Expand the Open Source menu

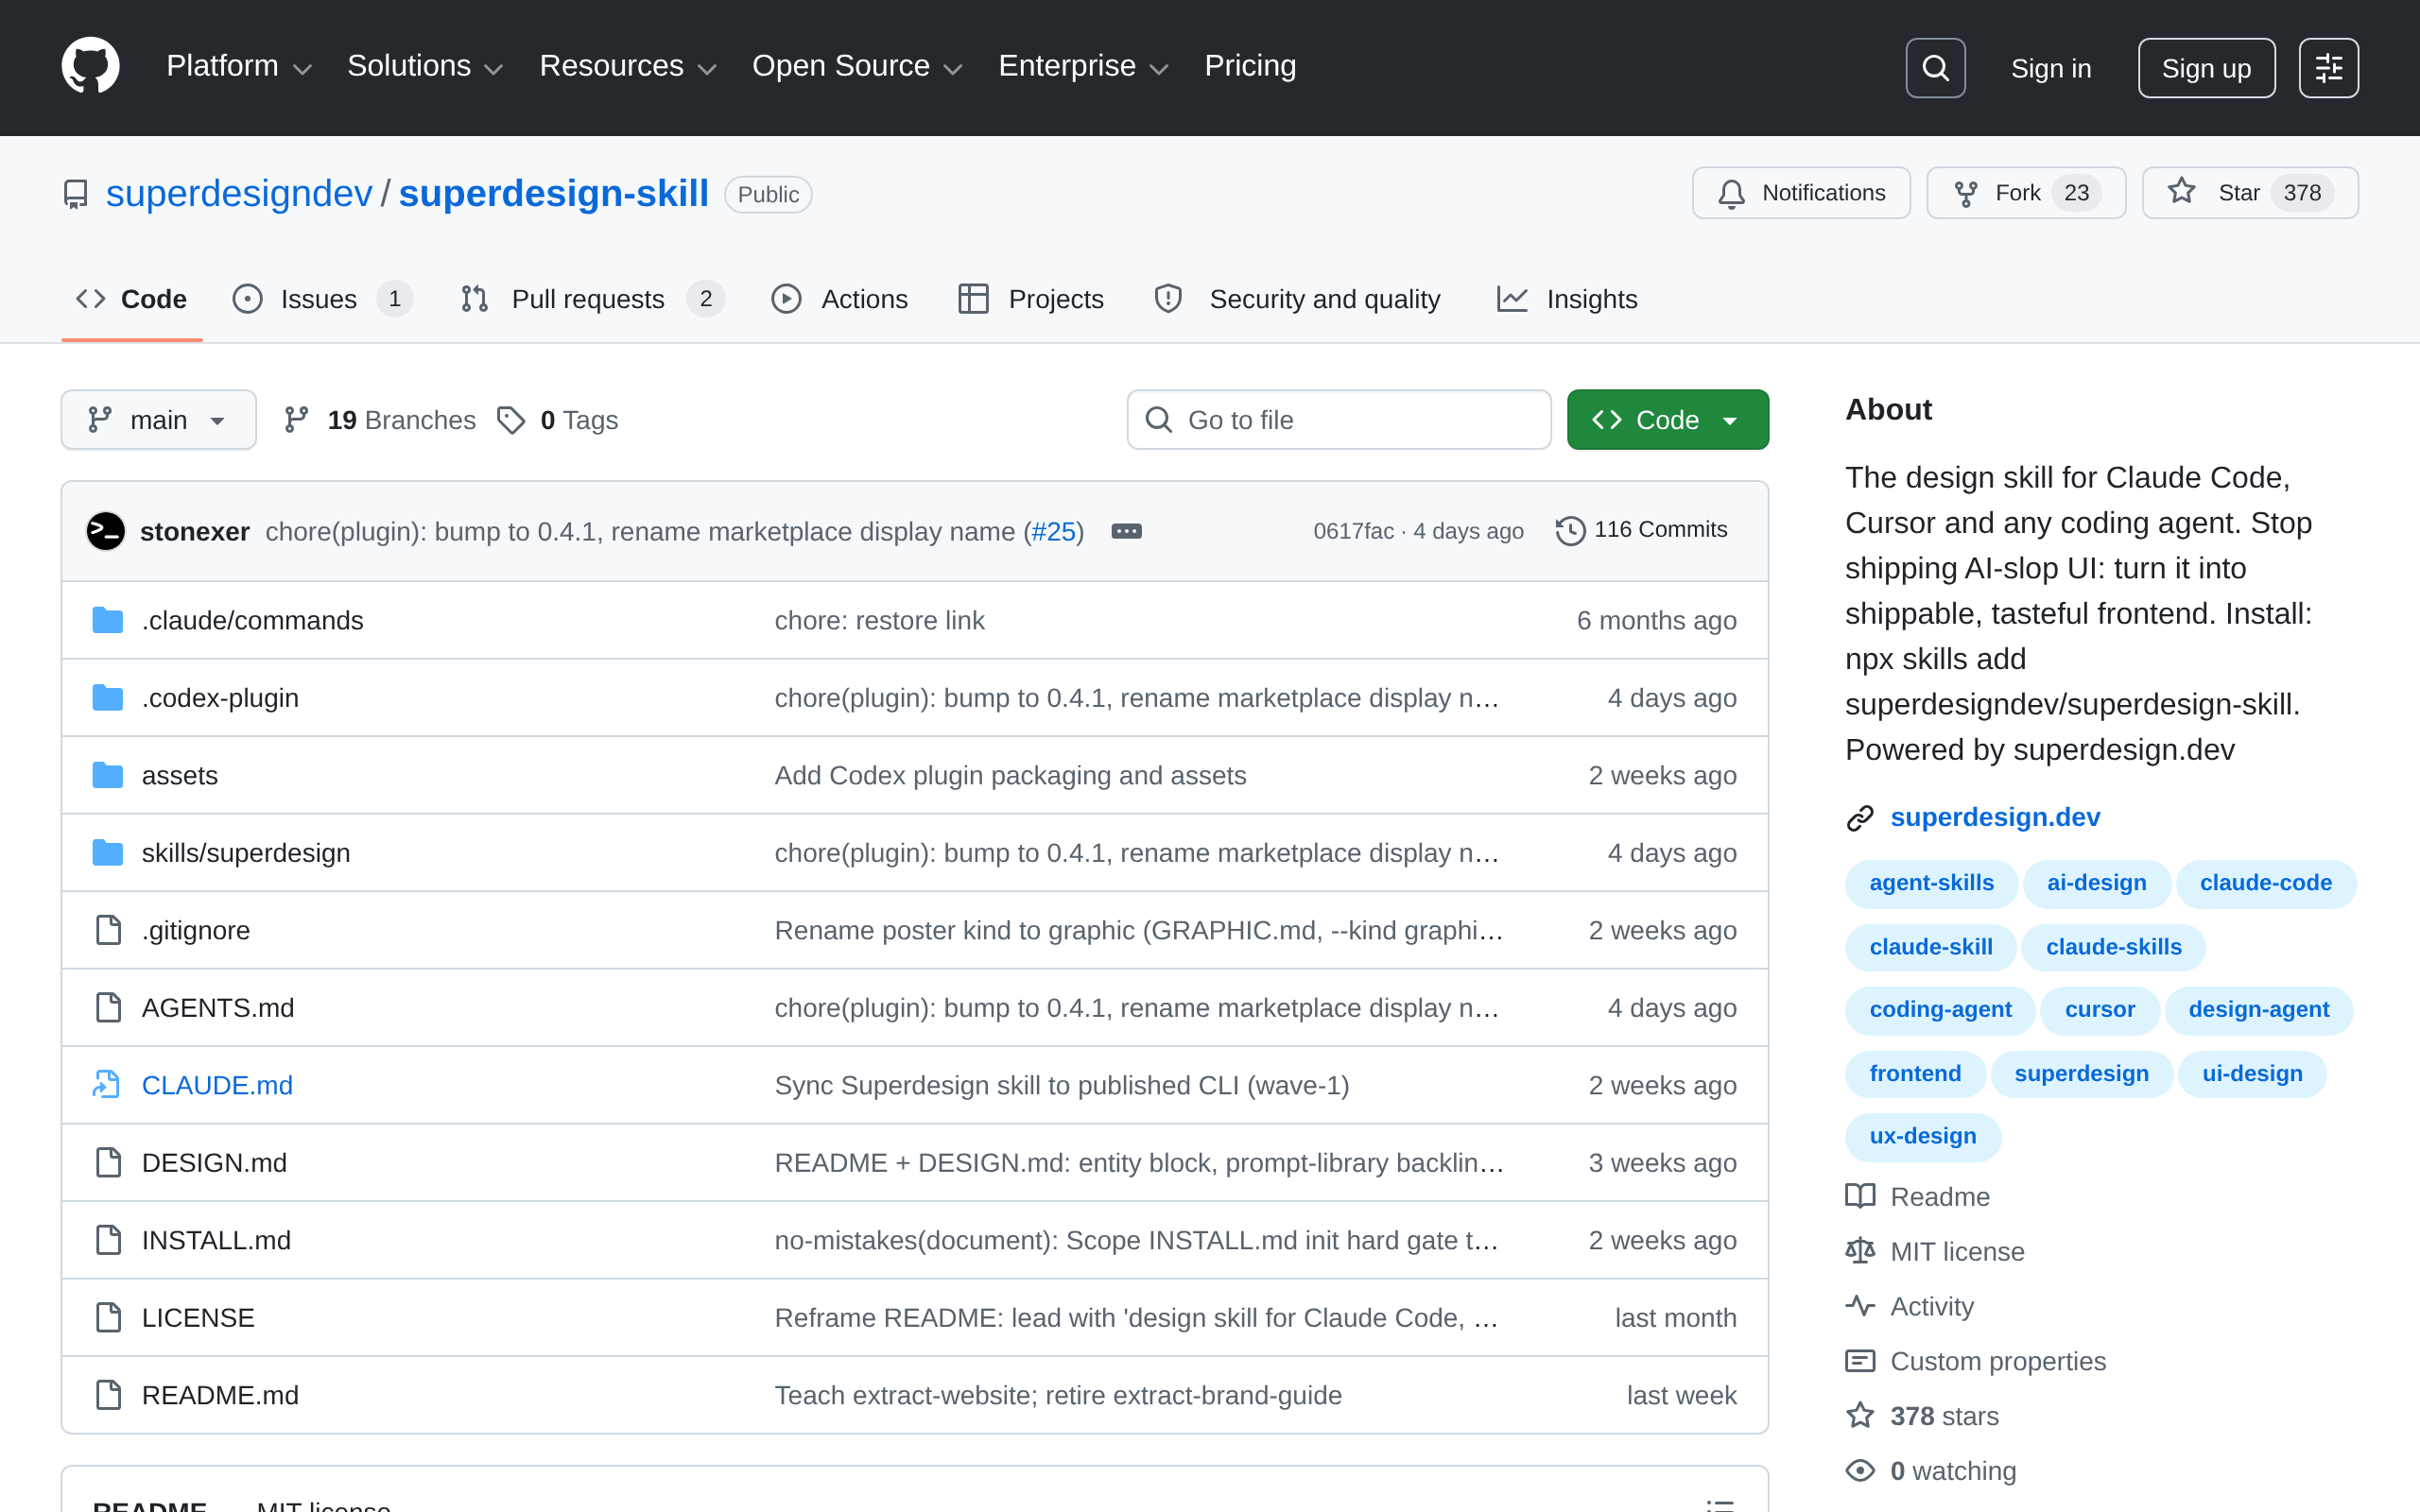click(857, 66)
